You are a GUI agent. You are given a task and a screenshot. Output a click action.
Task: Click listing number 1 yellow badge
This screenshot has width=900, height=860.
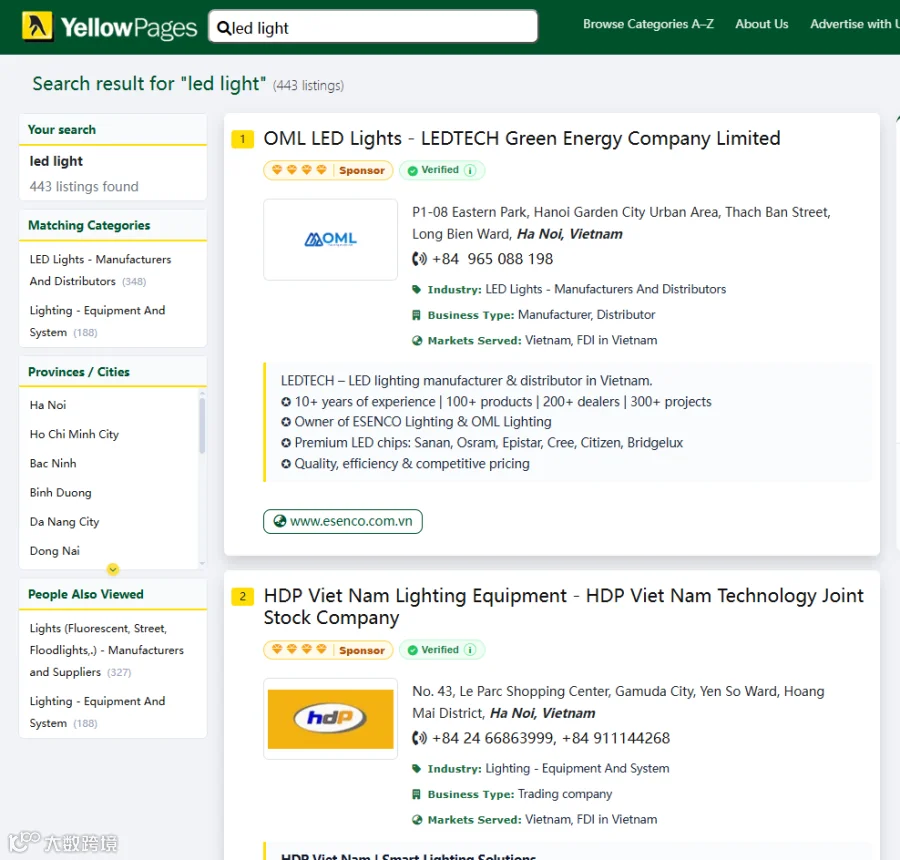(x=243, y=139)
